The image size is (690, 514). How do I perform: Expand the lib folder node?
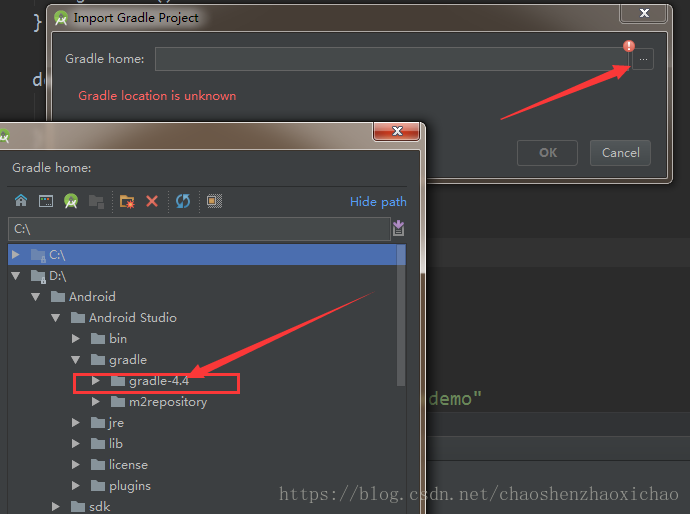pyautogui.click(x=76, y=444)
